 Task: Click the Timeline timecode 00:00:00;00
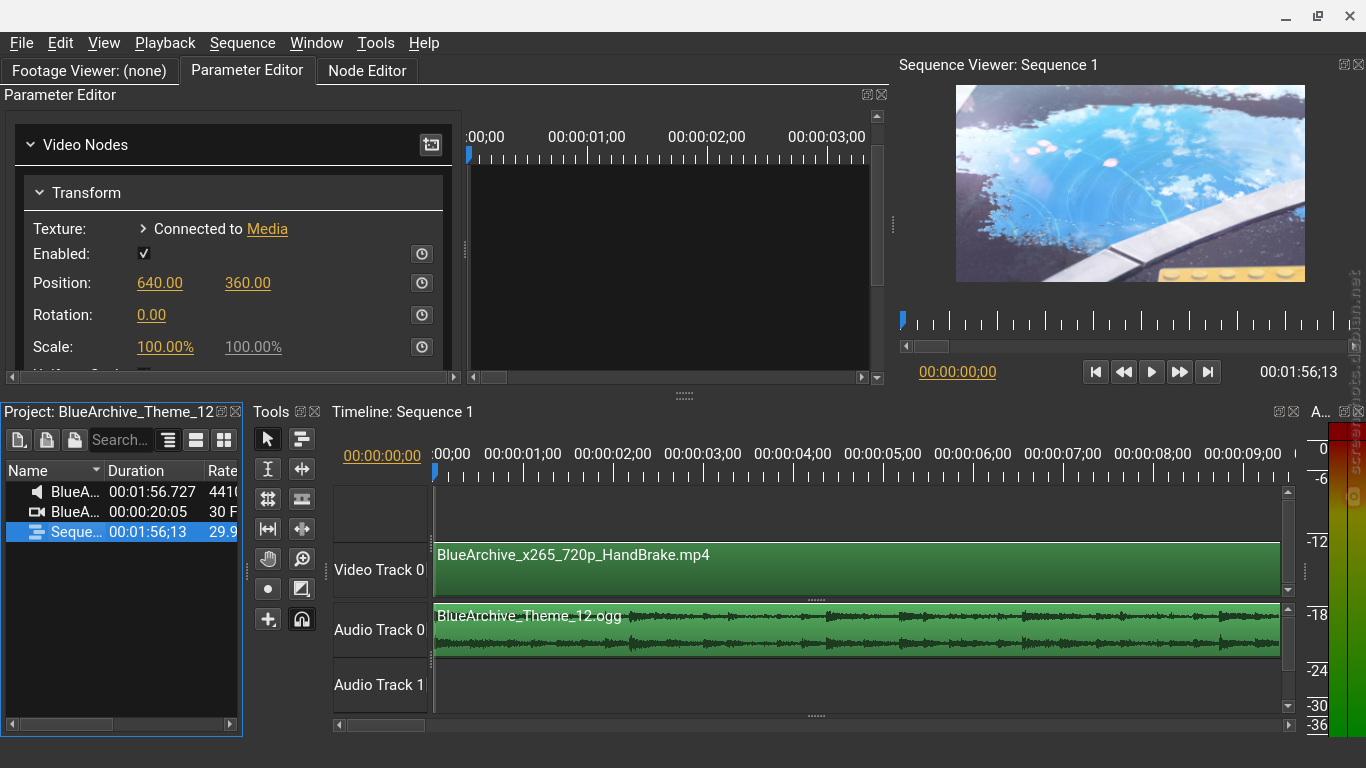pyautogui.click(x=382, y=456)
